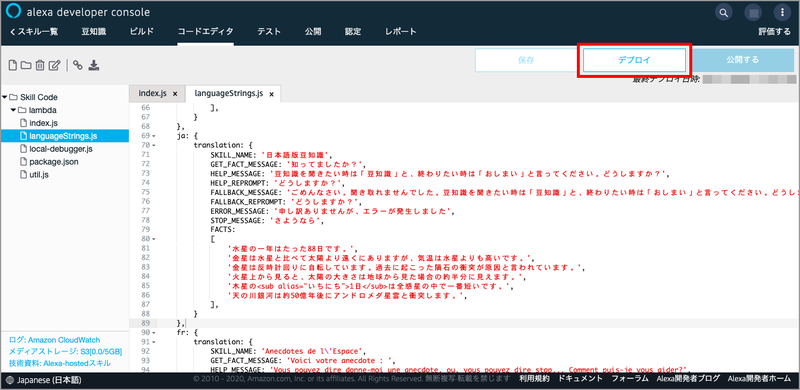Open index.js in the file tree

(44, 123)
